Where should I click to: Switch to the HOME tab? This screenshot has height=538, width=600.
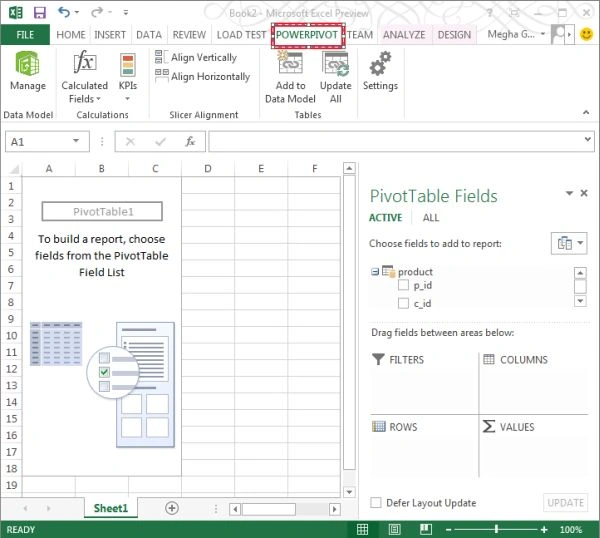[71, 35]
